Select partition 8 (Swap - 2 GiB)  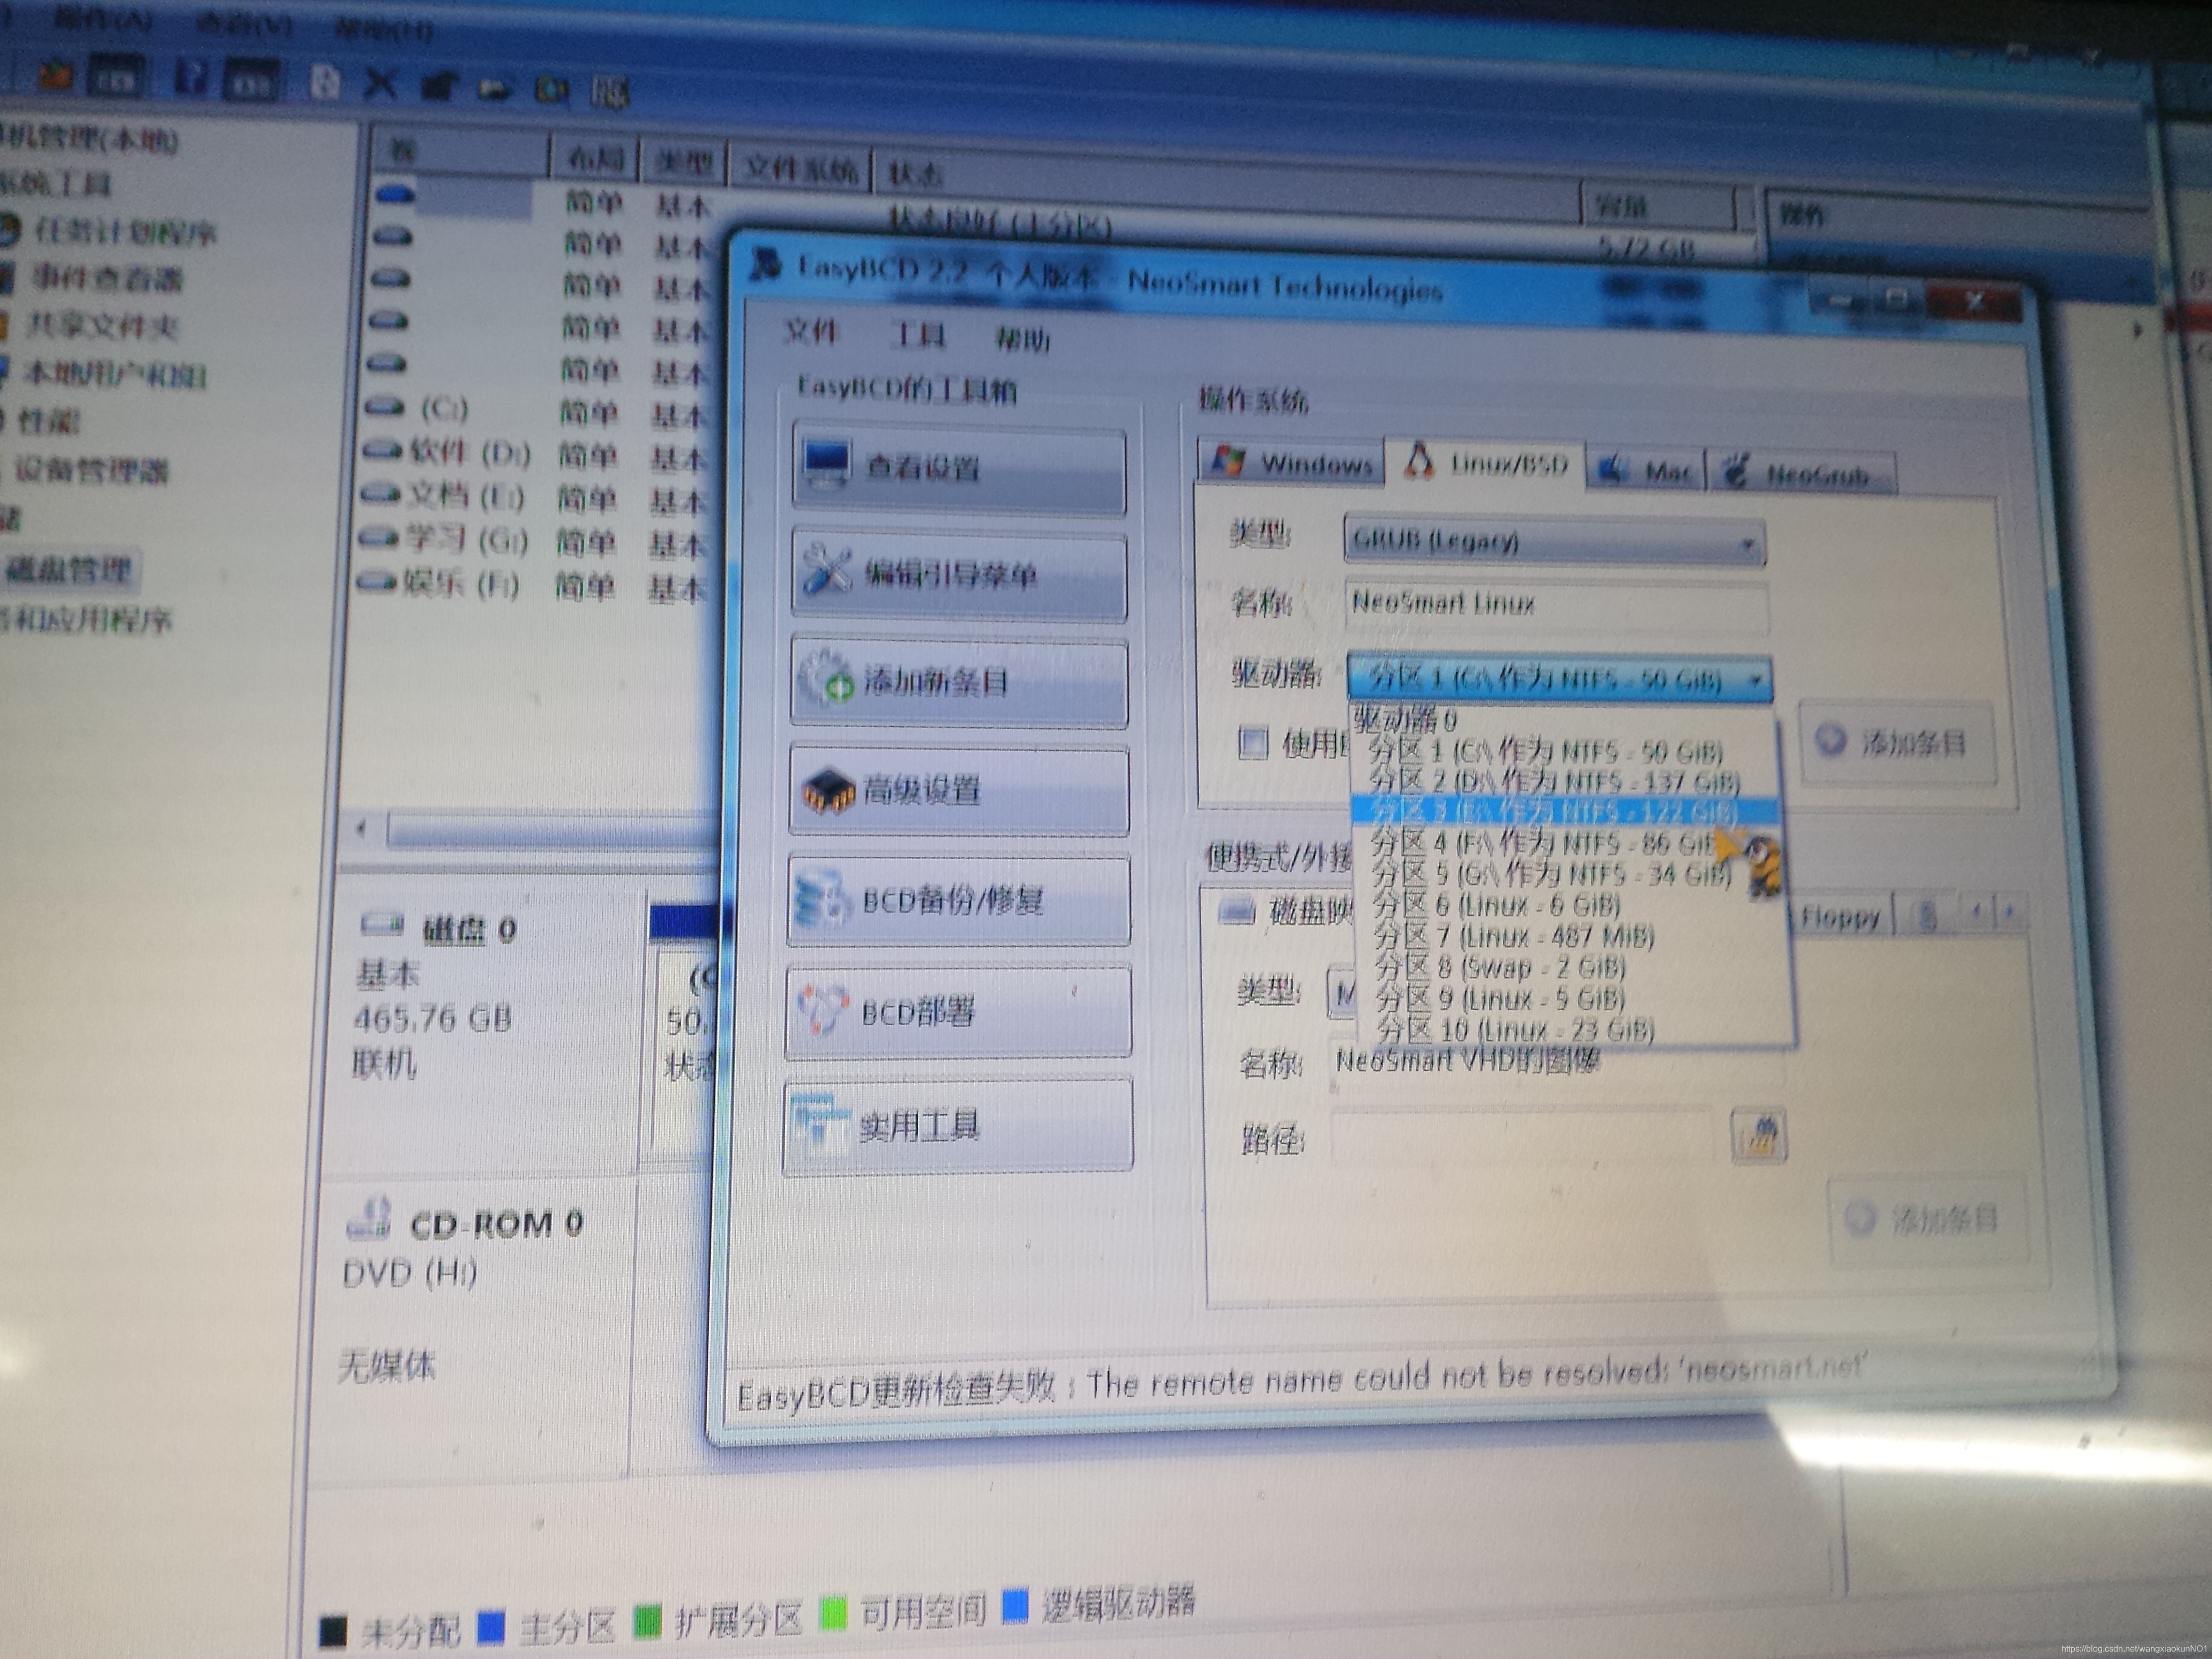pyautogui.click(x=1500, y=967)
